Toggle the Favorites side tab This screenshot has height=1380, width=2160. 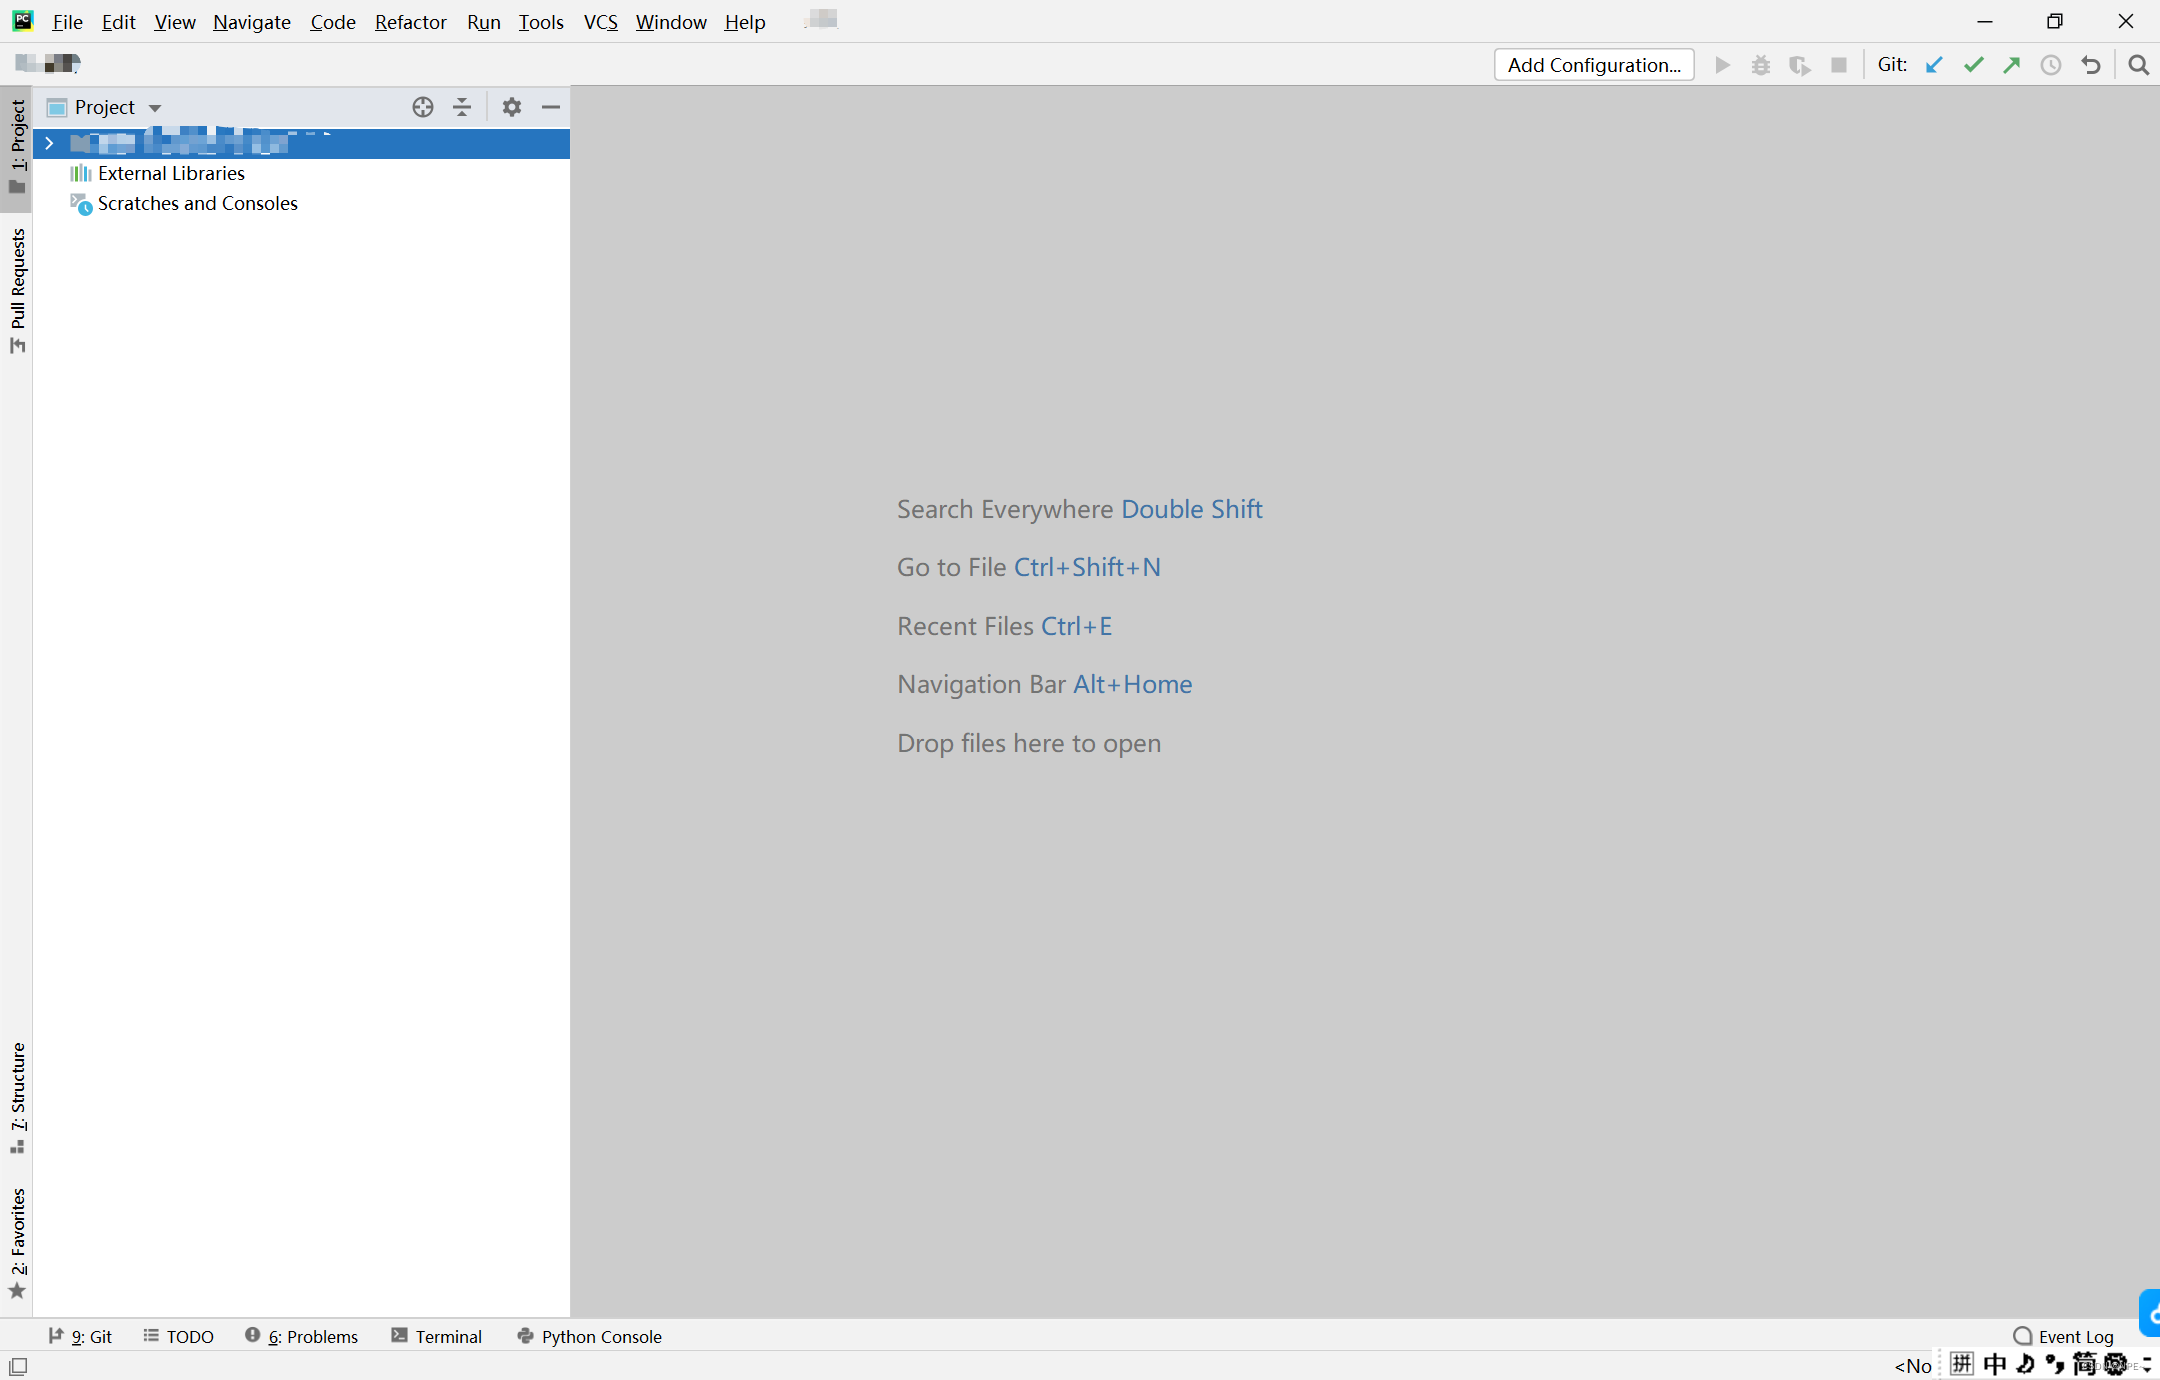18,1241
